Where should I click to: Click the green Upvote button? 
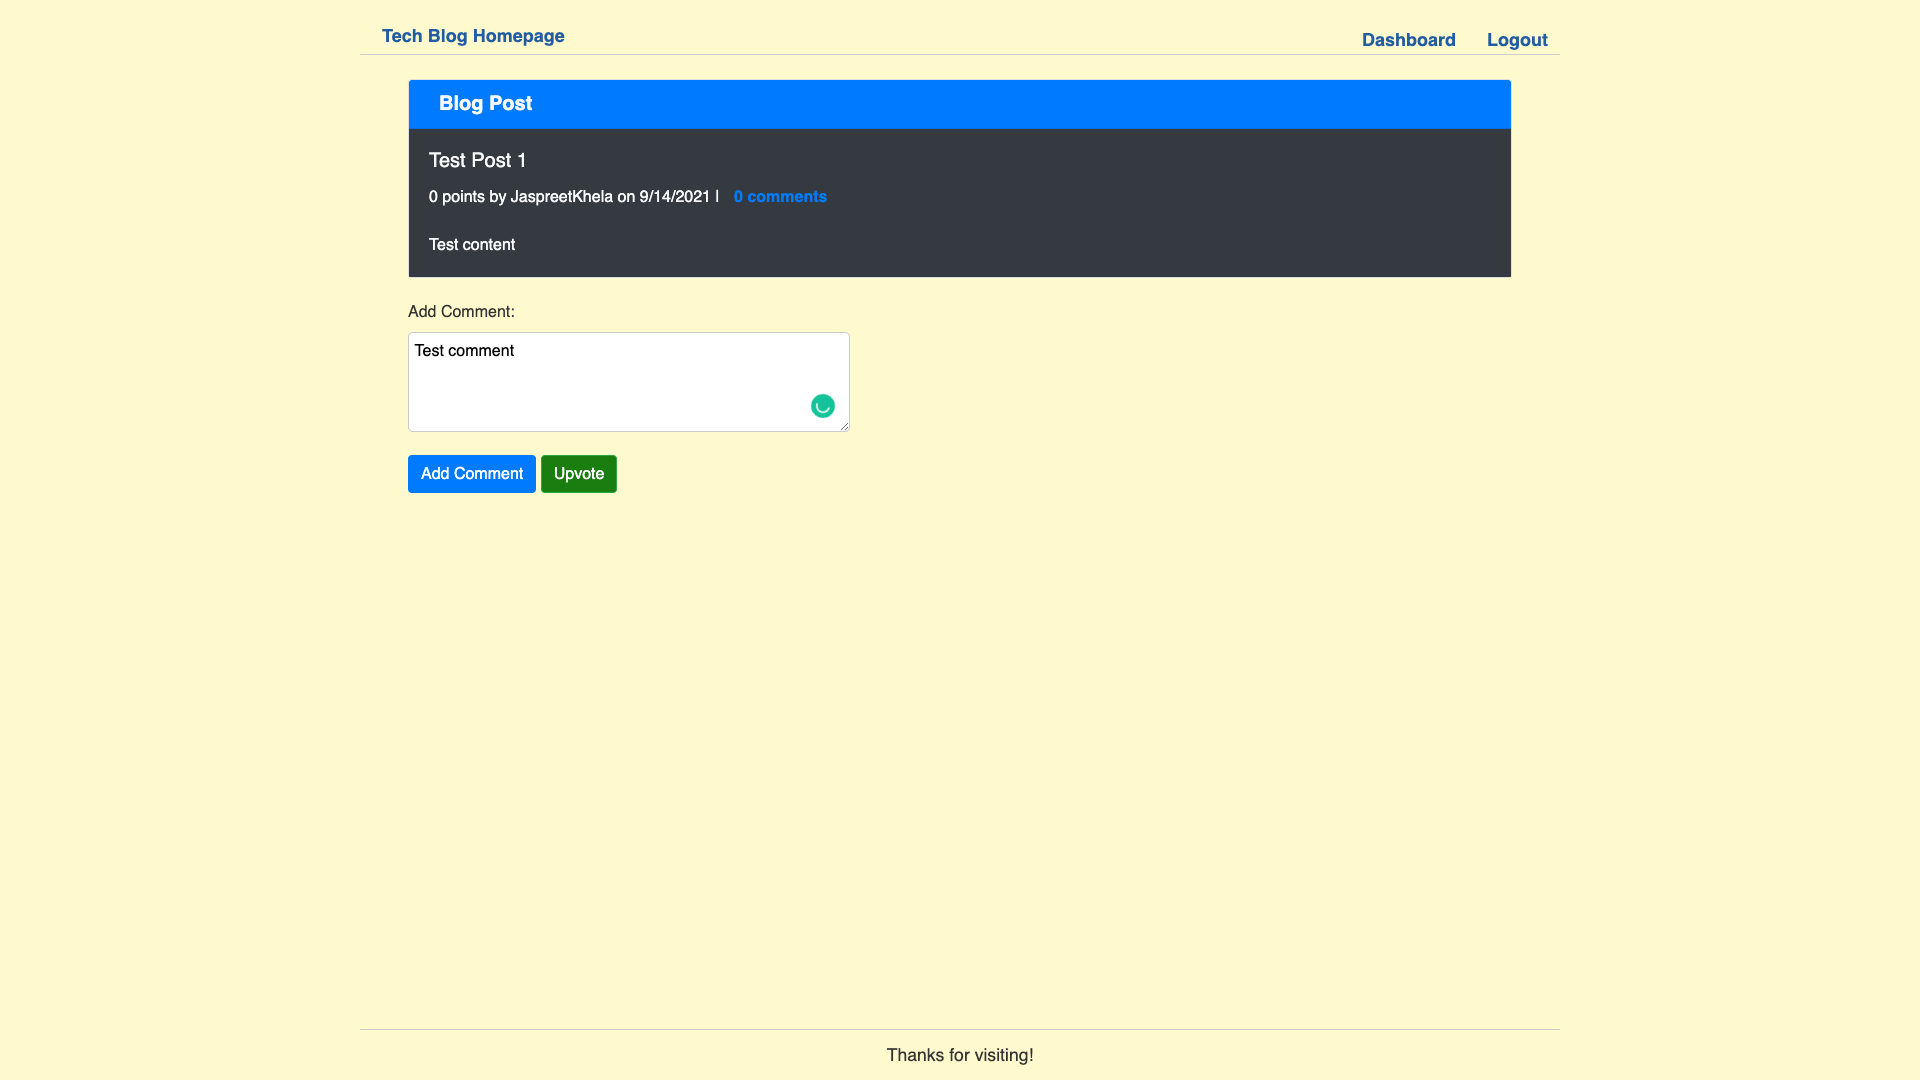tap(578, 473)
